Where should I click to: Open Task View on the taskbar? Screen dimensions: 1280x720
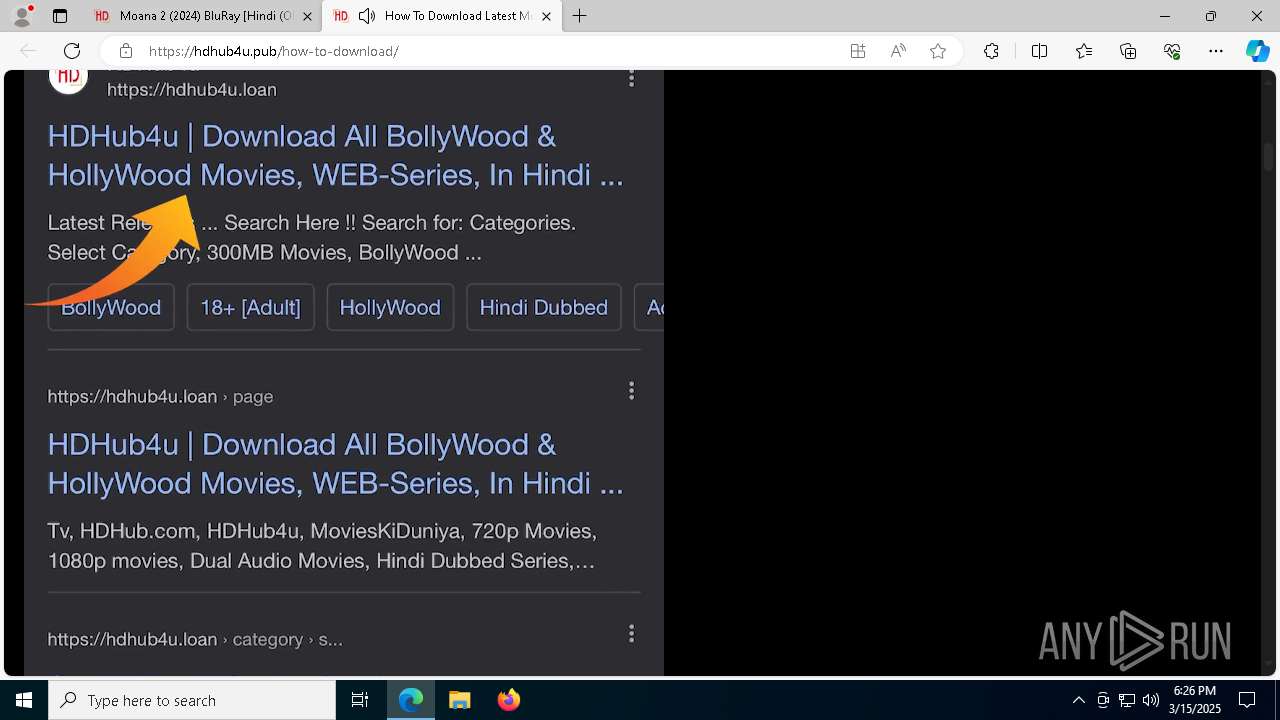click(360, 700)
